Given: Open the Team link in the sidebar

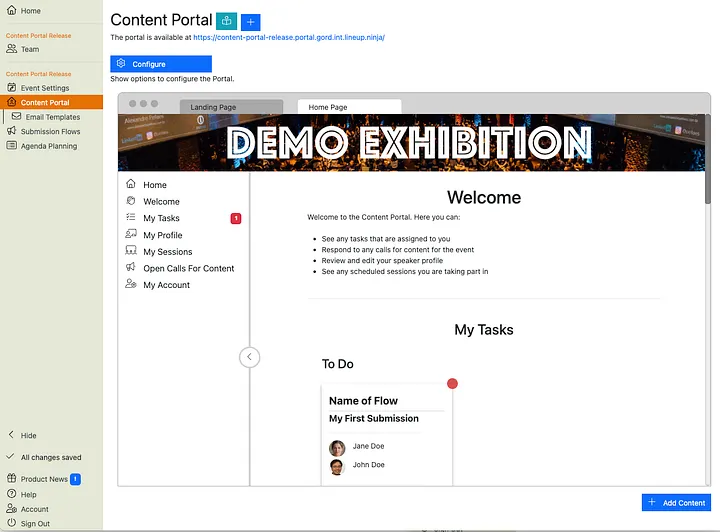Looking at the screenshot, I should click(30, 49).
